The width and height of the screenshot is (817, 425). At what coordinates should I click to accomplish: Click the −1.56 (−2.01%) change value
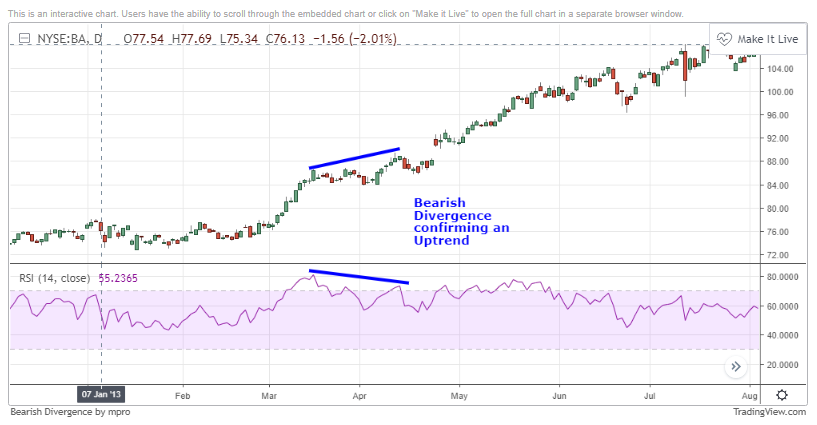355,39
